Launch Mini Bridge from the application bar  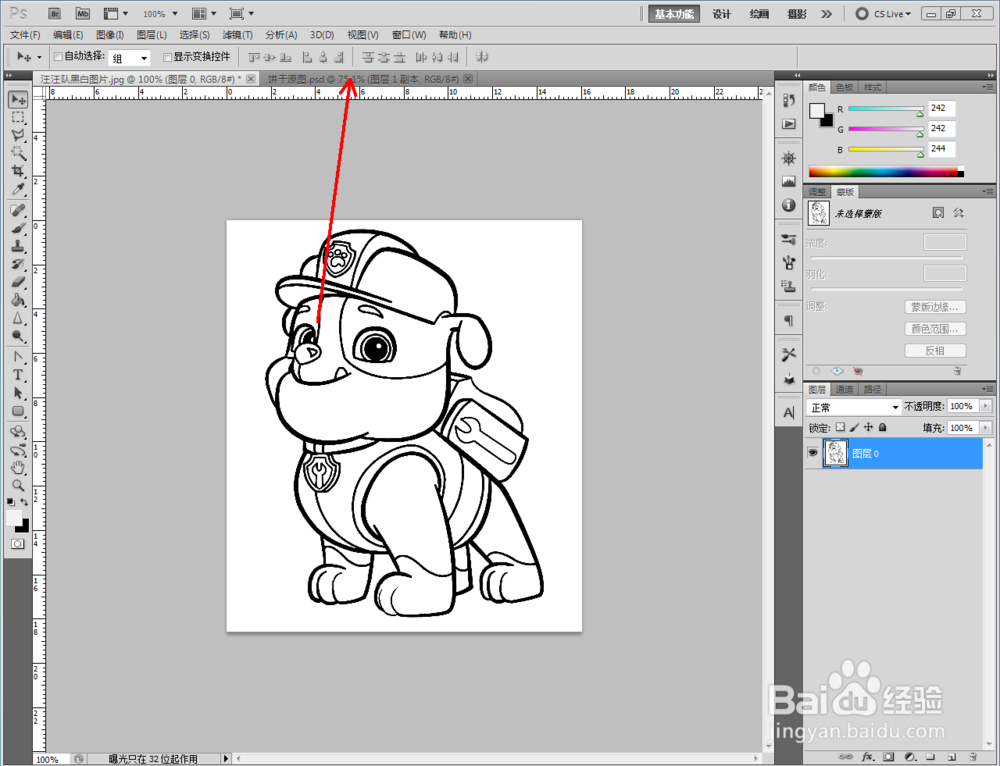click(x=82, y=13)
